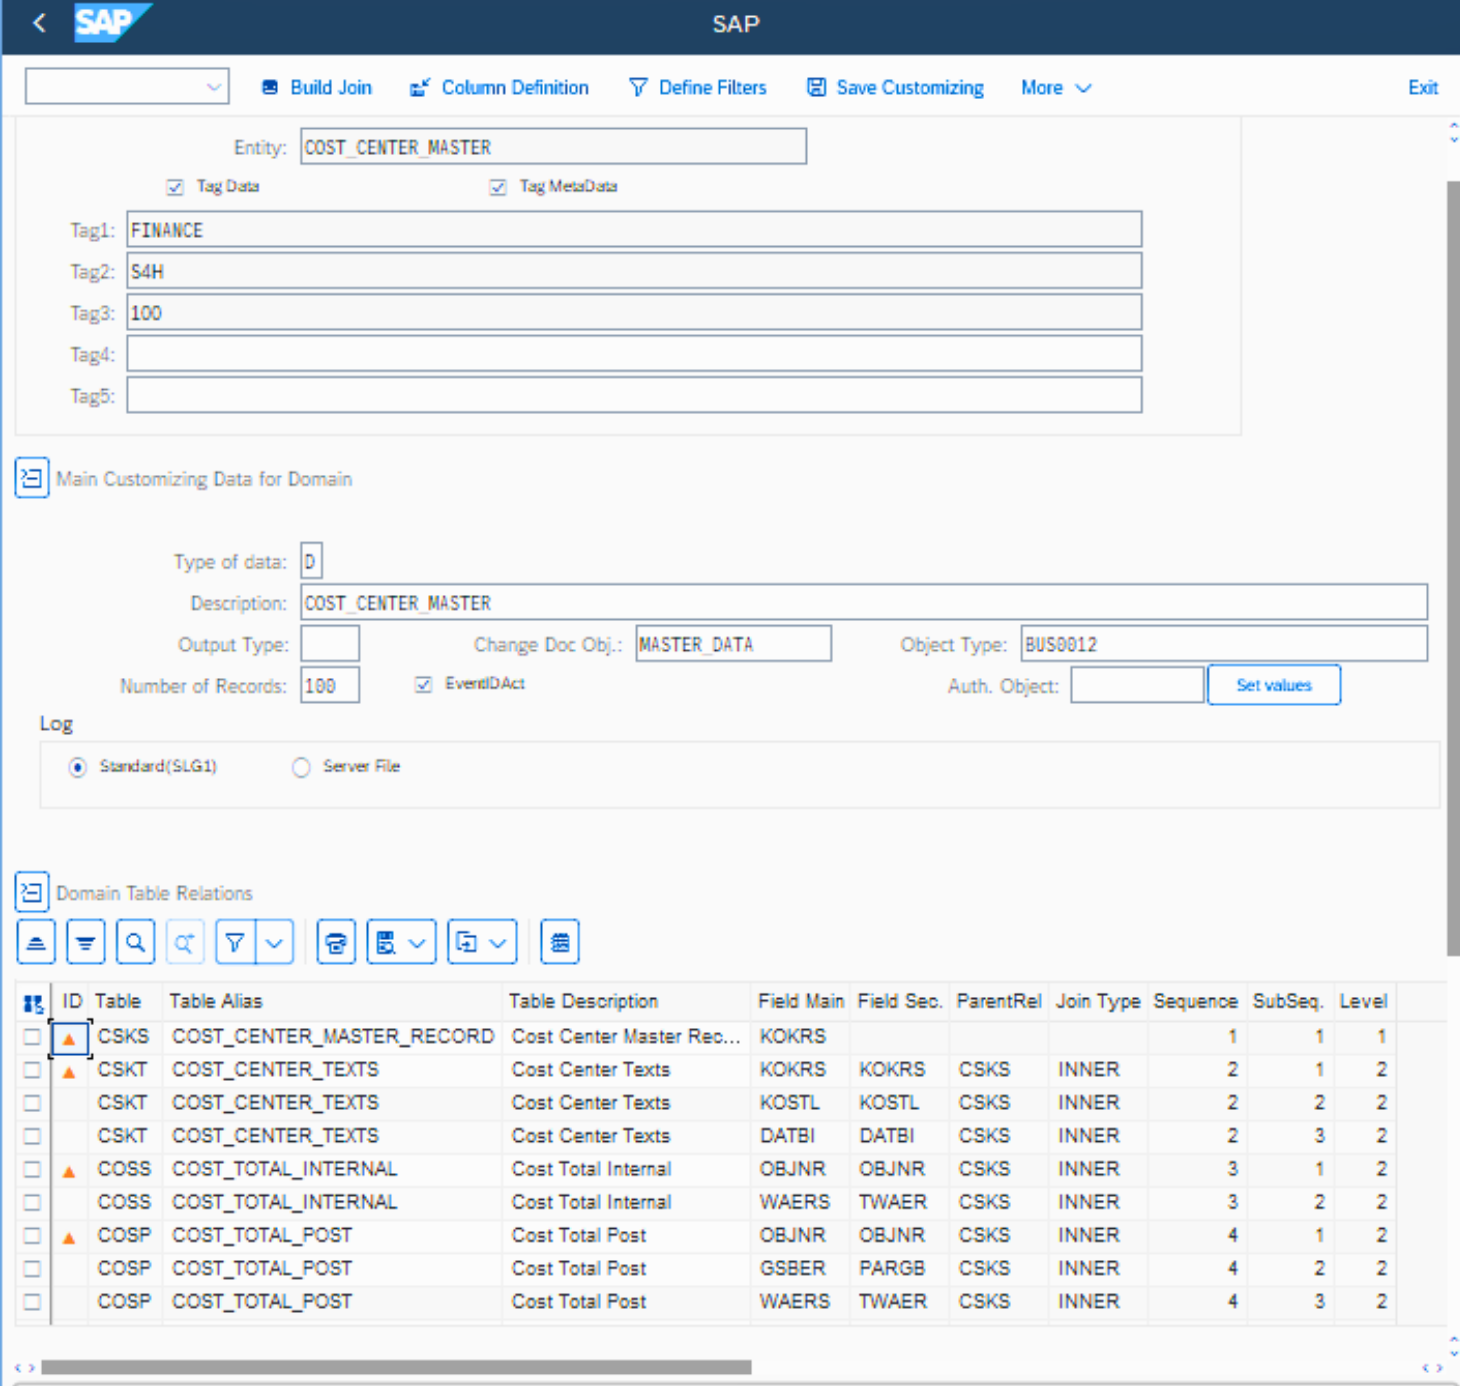This screenshot has height=1386, width=1460.
Task: Go back using the header arrow
Action: click(39, 23)
